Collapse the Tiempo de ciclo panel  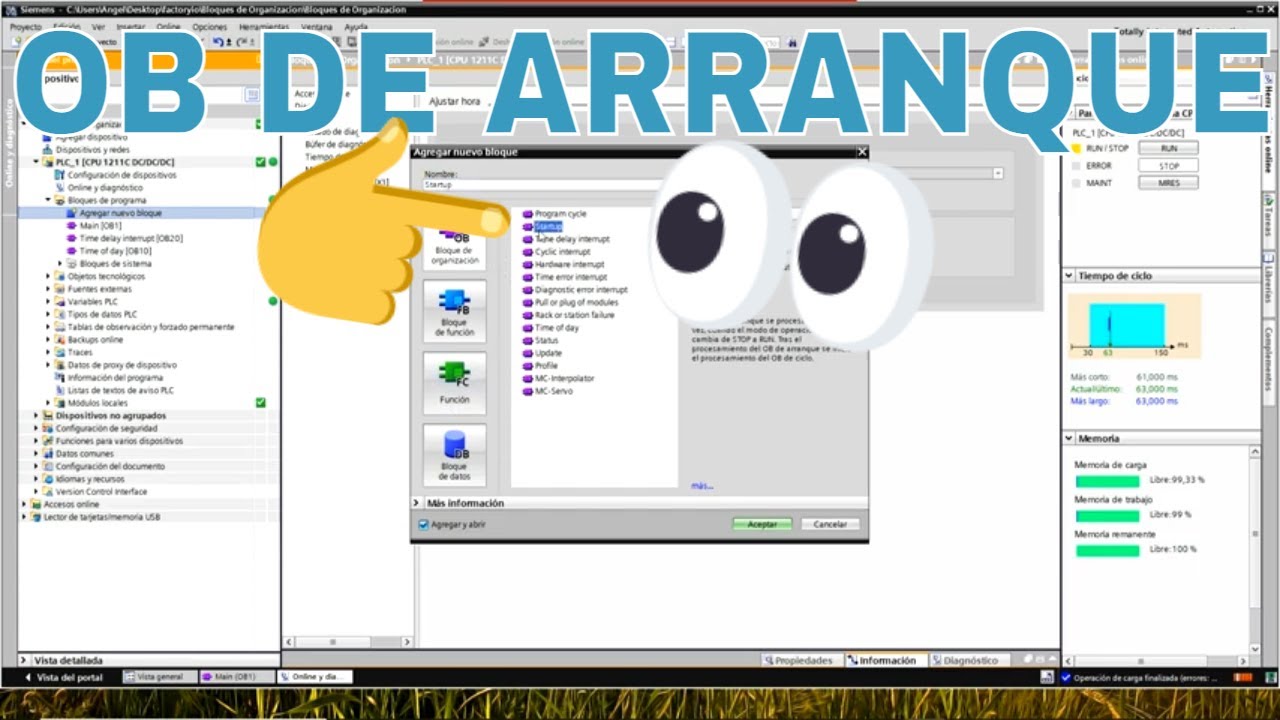pos(1069,276)
